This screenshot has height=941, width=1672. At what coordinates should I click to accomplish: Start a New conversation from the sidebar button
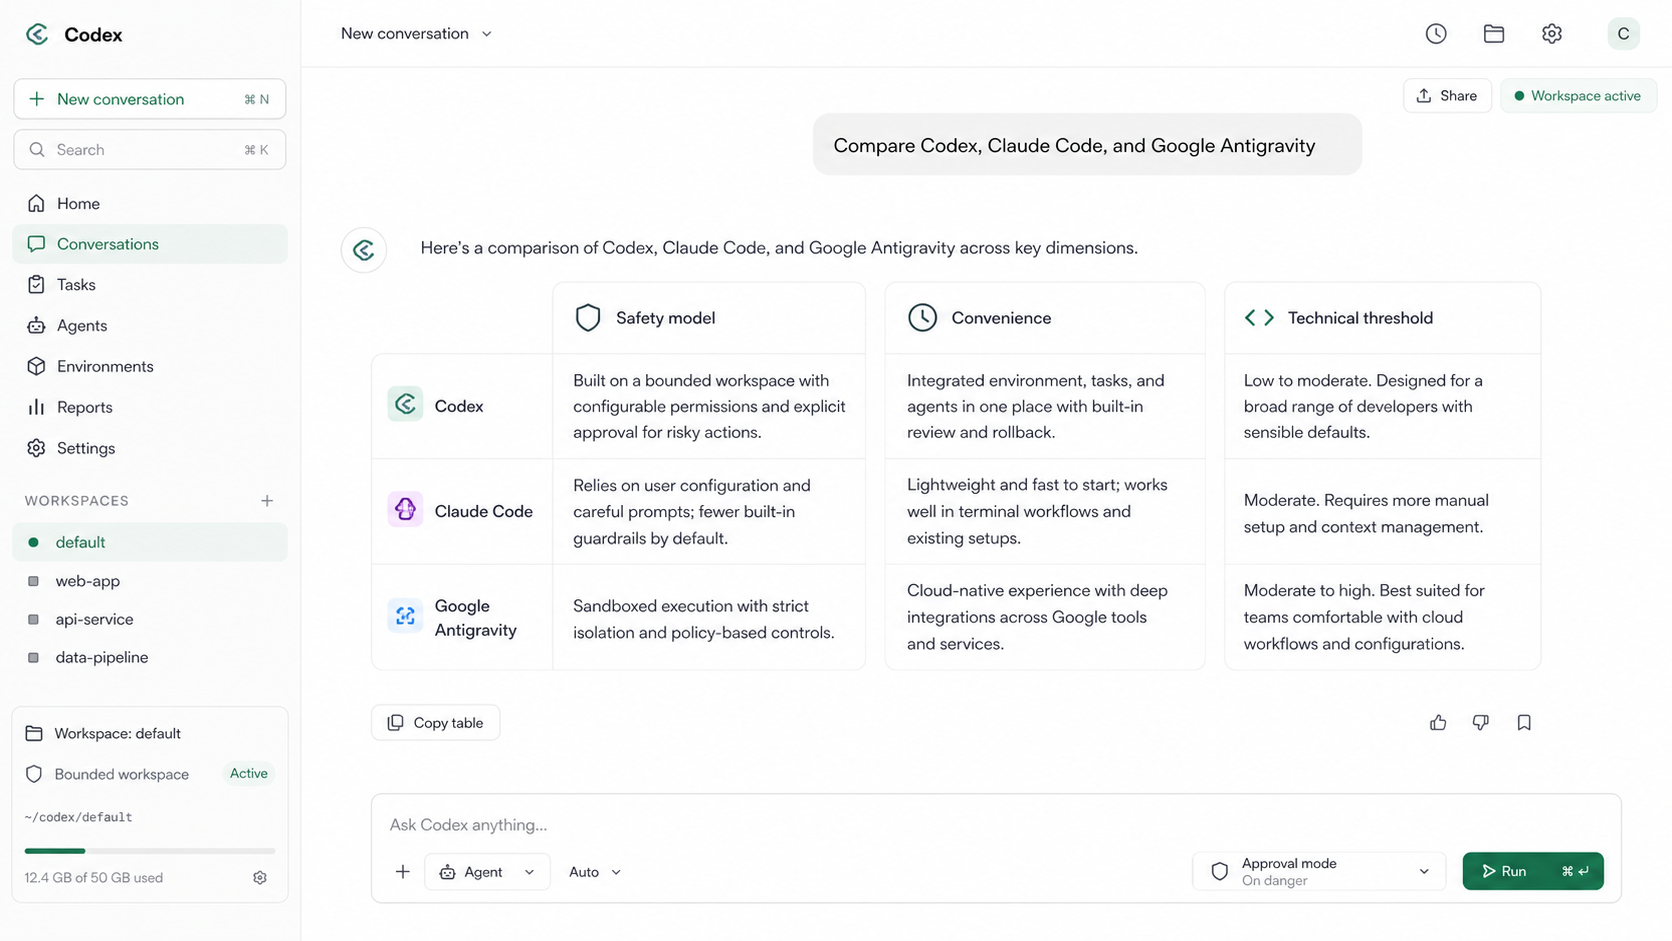click(150, 99)
